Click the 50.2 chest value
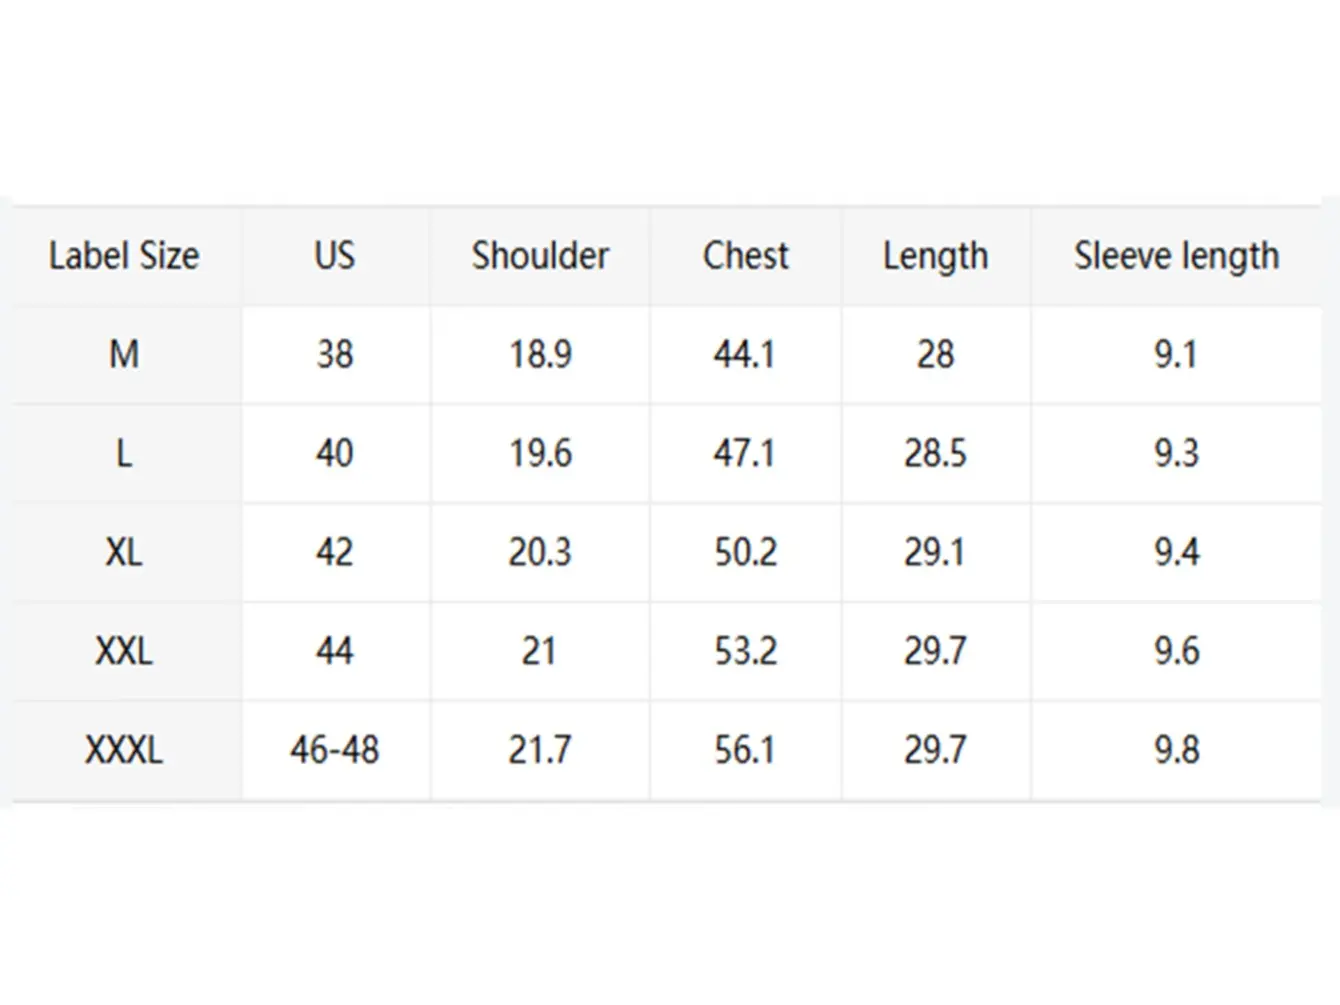Viewport: 1340px width, 1005px height. (x=746, y=552)
